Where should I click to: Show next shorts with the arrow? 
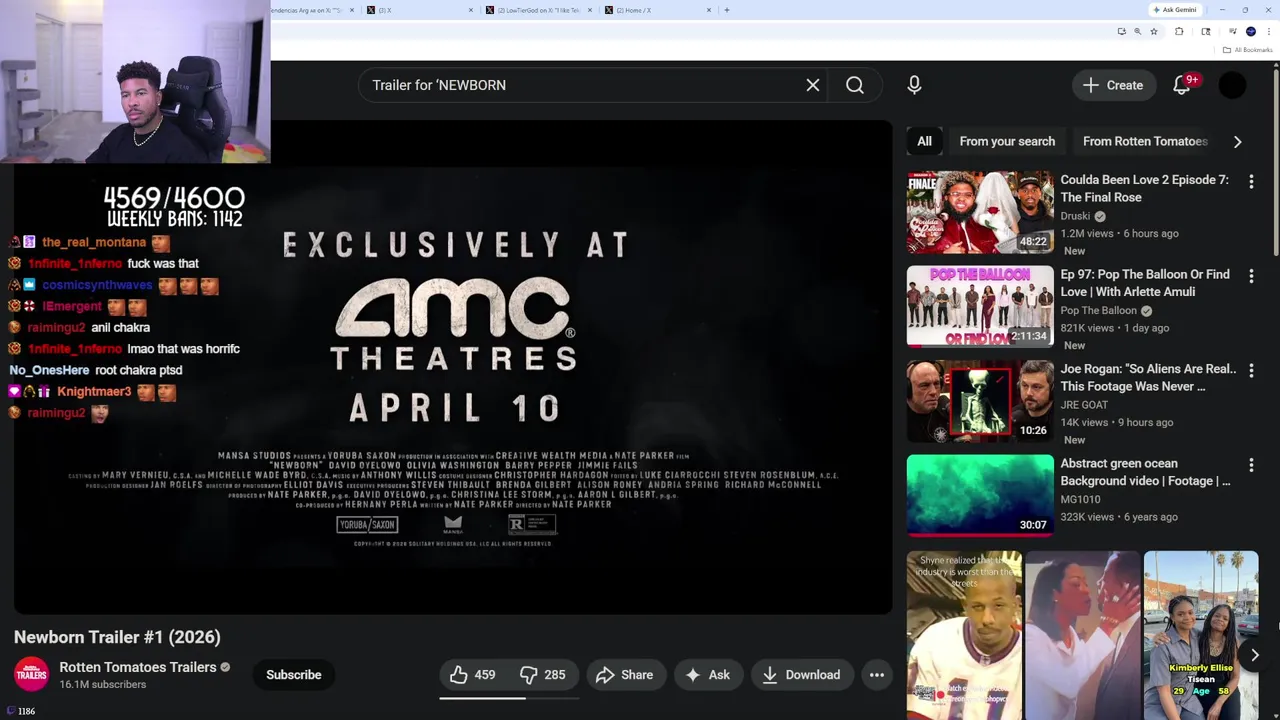coord(1254,655)
